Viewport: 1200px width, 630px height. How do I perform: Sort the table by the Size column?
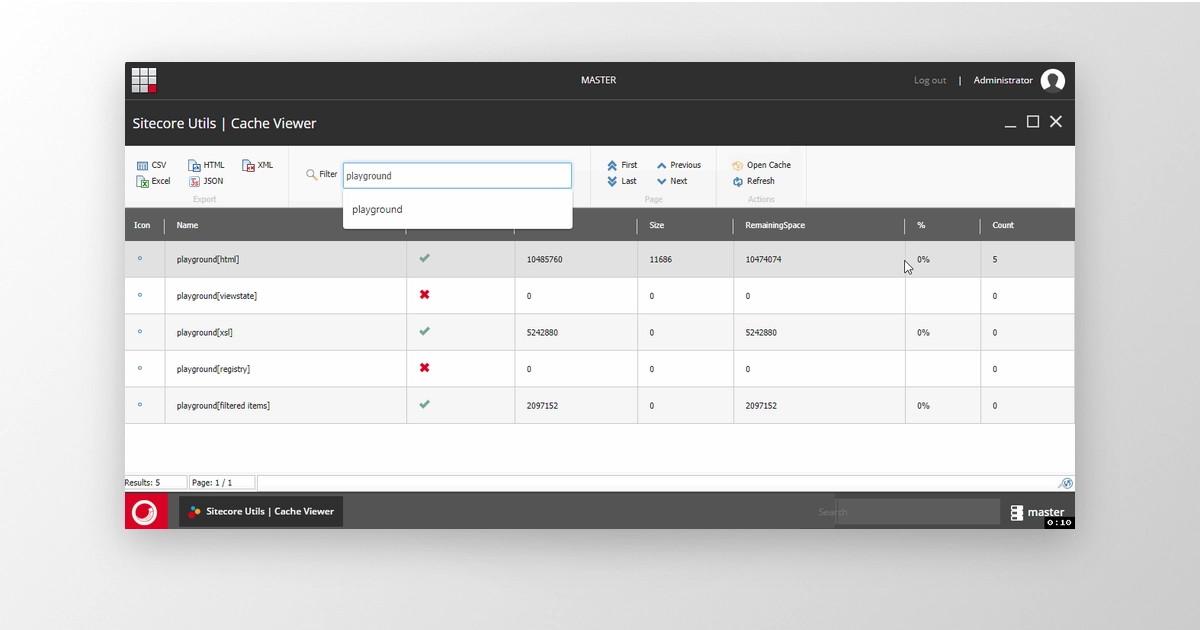pos(657,225)
